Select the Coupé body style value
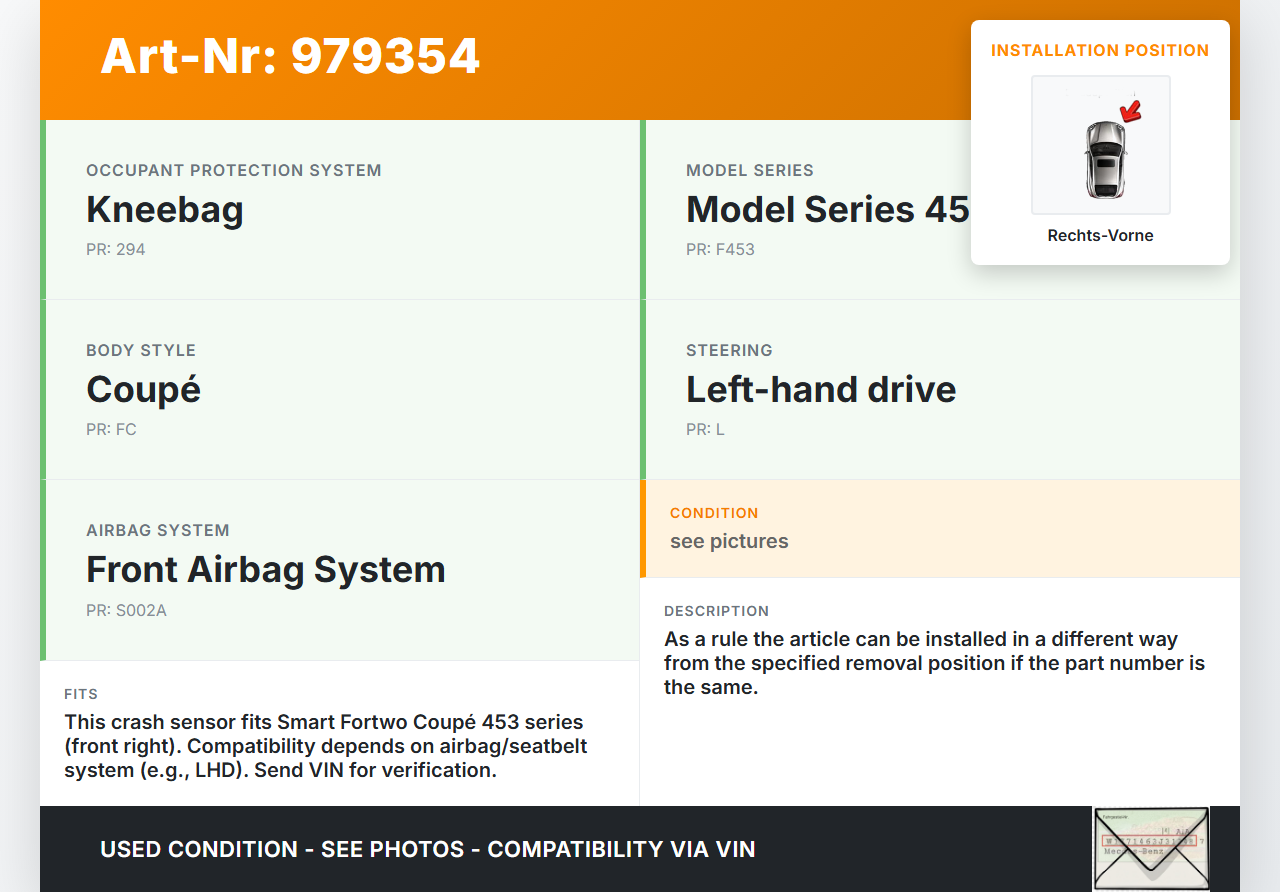This screenshot has height=892, width=1280. pos(144,390)
